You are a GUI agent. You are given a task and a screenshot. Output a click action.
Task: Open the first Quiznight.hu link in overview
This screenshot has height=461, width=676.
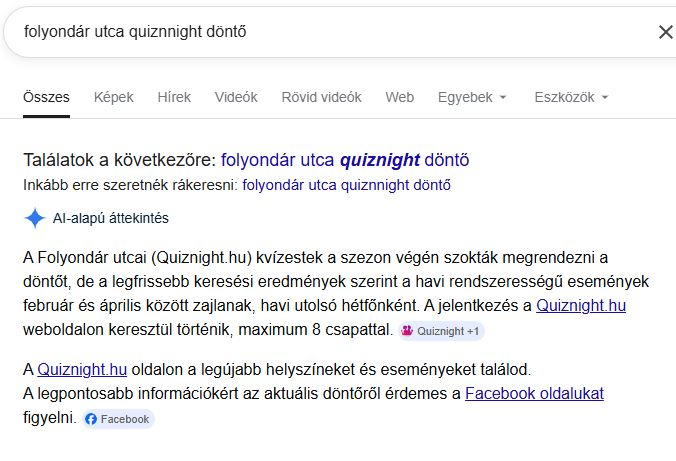581,305
